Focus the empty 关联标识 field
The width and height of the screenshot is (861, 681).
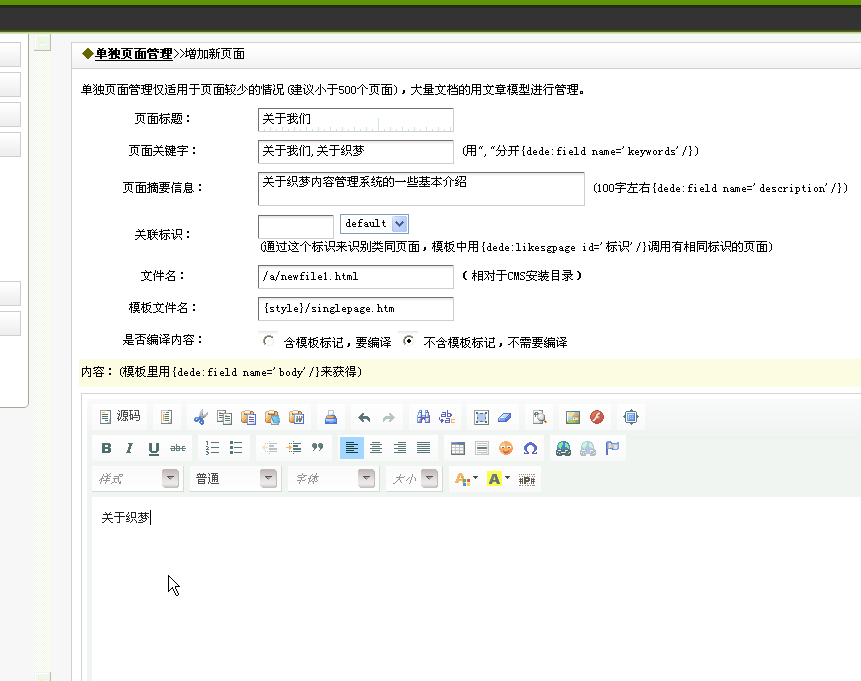[x=296, y=226]
